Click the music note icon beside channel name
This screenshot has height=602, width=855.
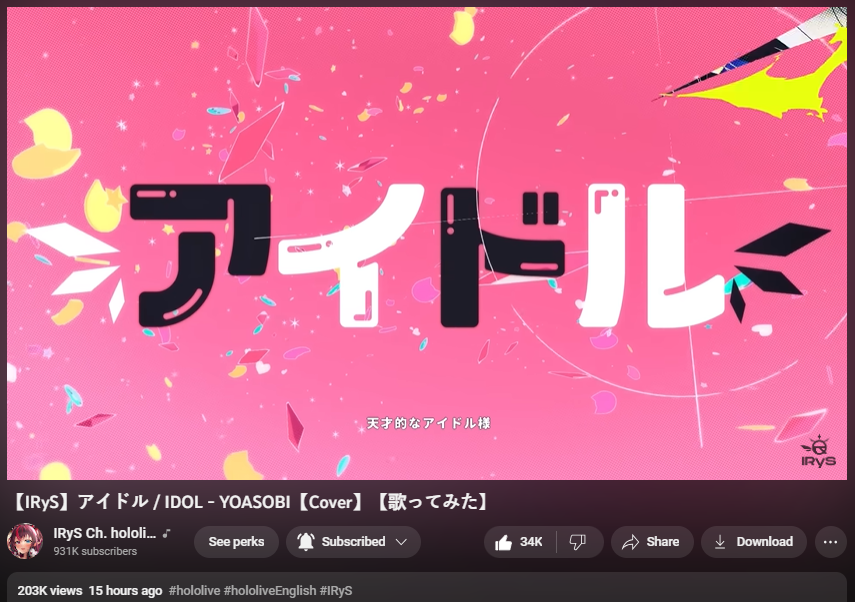coord(166,533)
